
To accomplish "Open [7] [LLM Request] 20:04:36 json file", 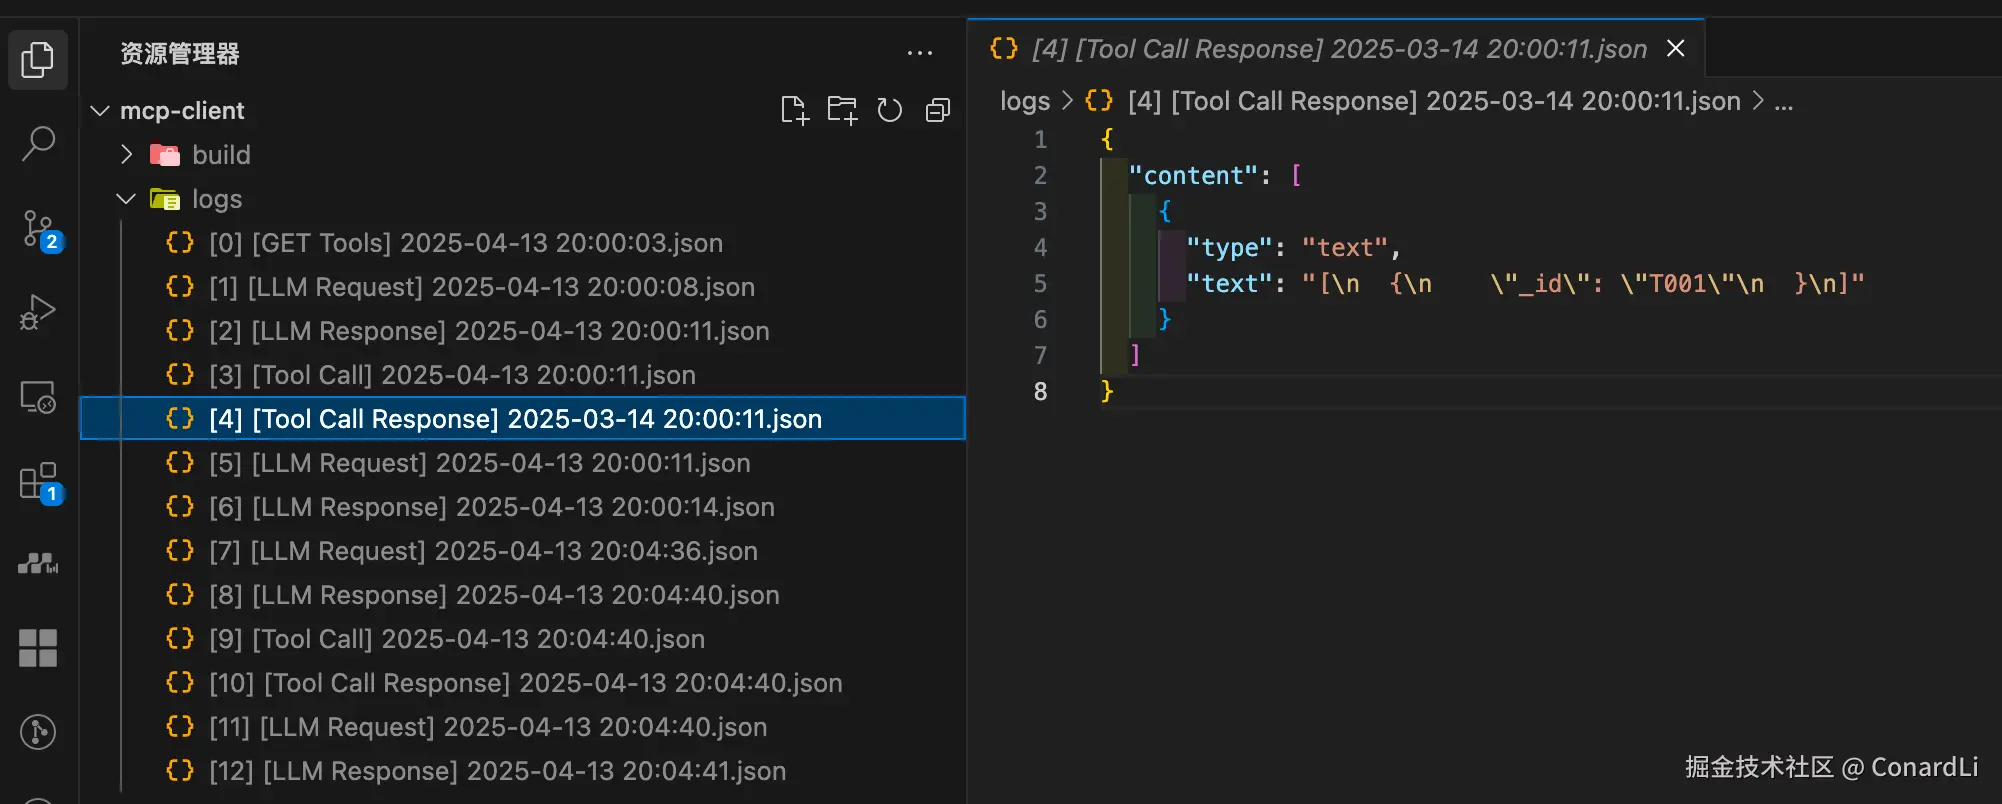I will pyautogui.click(x=483, y=551).
